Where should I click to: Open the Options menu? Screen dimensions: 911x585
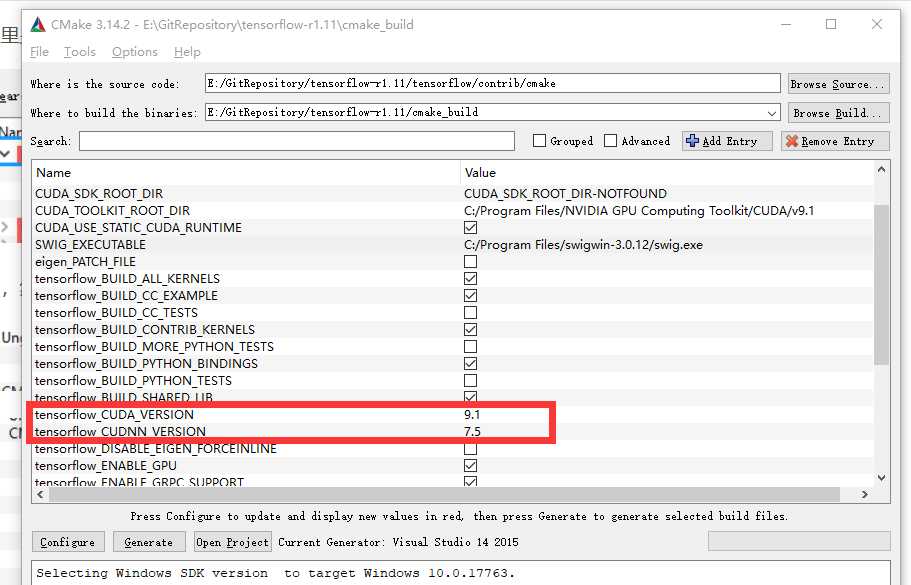tap(135, 52)
